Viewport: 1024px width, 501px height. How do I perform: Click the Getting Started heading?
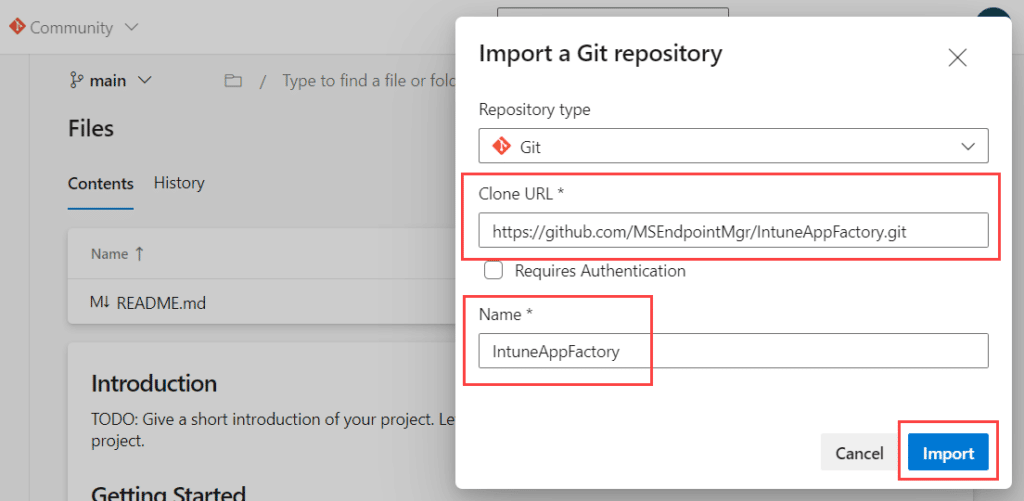click(x=168, y=493)
